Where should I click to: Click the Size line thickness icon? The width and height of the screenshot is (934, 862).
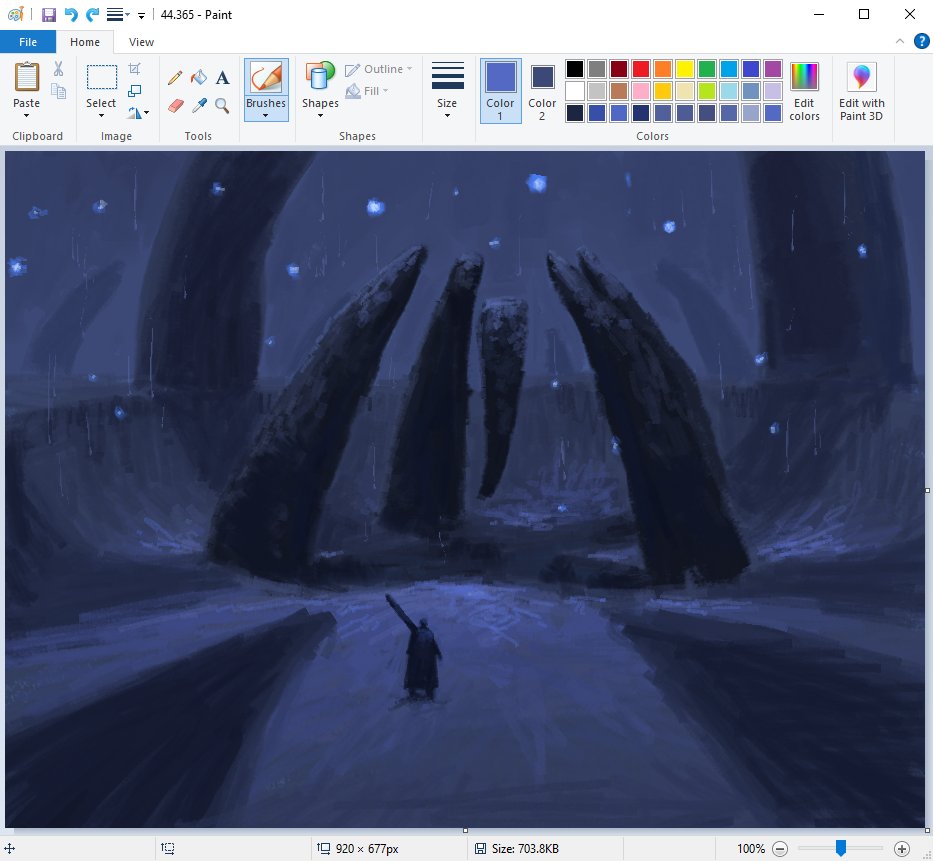click(x=447, y=76)
